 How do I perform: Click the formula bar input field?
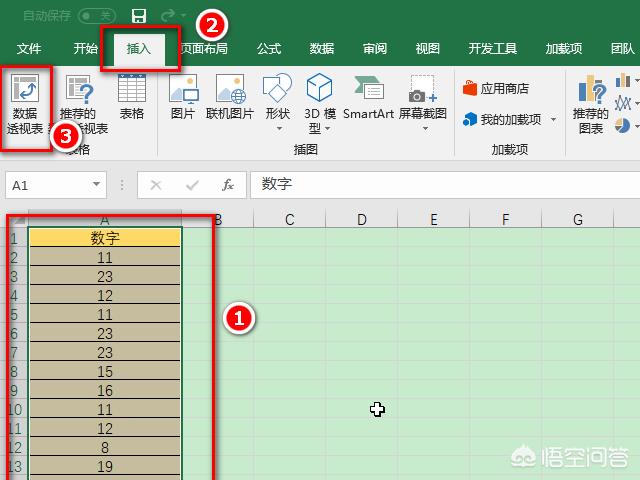[x=440, y=185]
